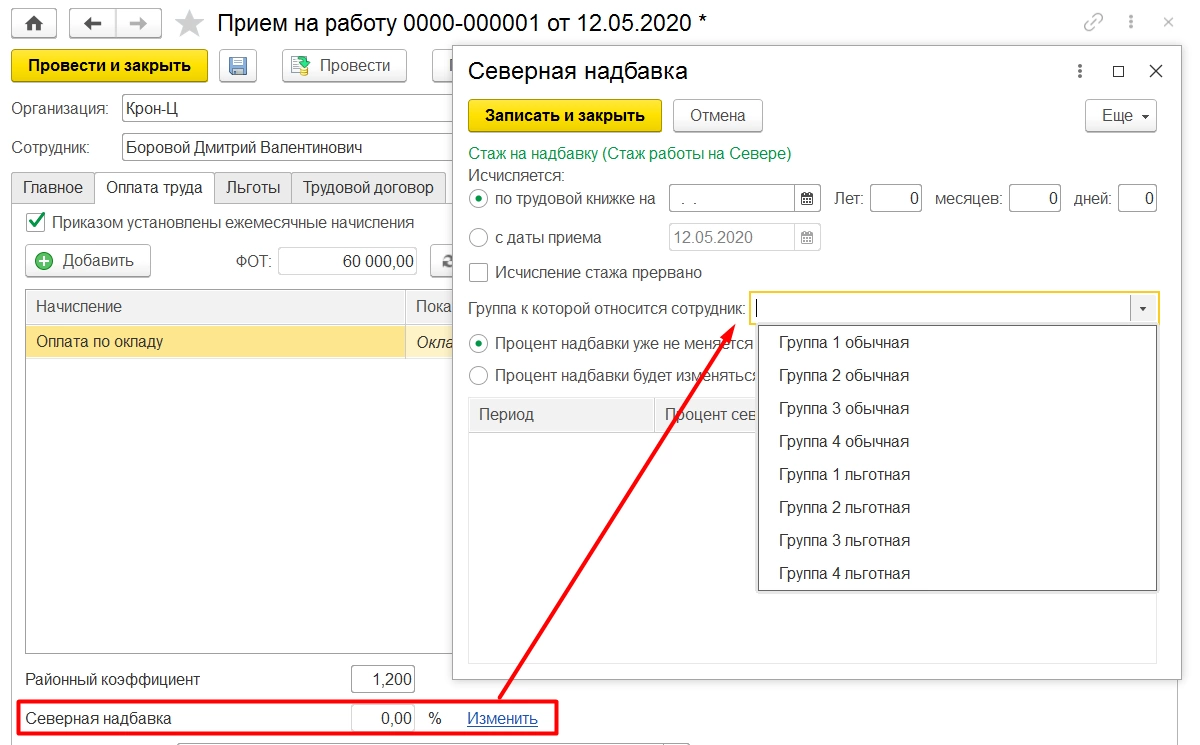Open calendar for по трудовой книжке date
Viewport: 1200px width, 745px height.
(x=808, y=199)
